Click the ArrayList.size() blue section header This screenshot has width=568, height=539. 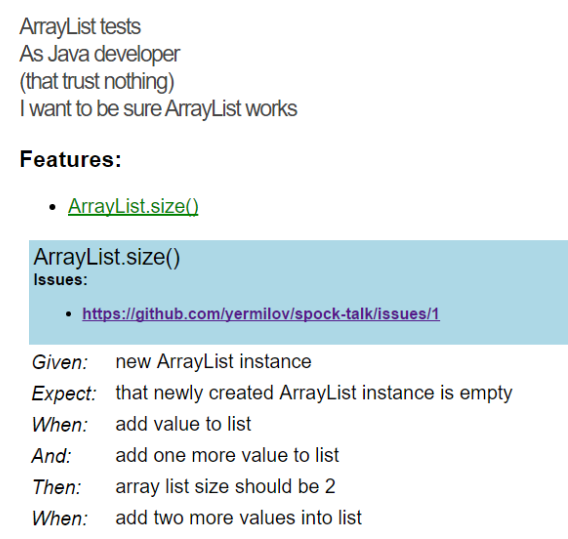click(106, 257)
